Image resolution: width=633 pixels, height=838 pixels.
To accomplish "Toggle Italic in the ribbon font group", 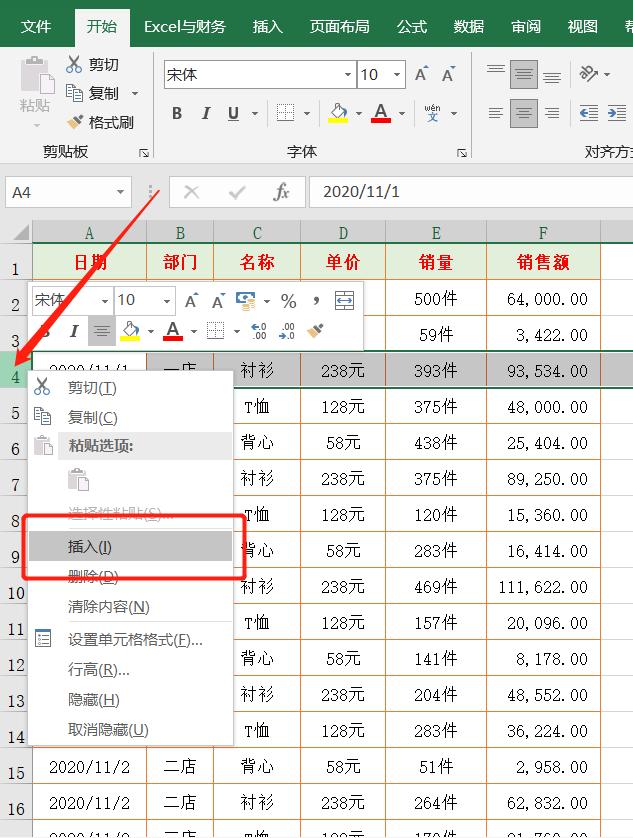I will pyautogui.click(x=206, y=113).
